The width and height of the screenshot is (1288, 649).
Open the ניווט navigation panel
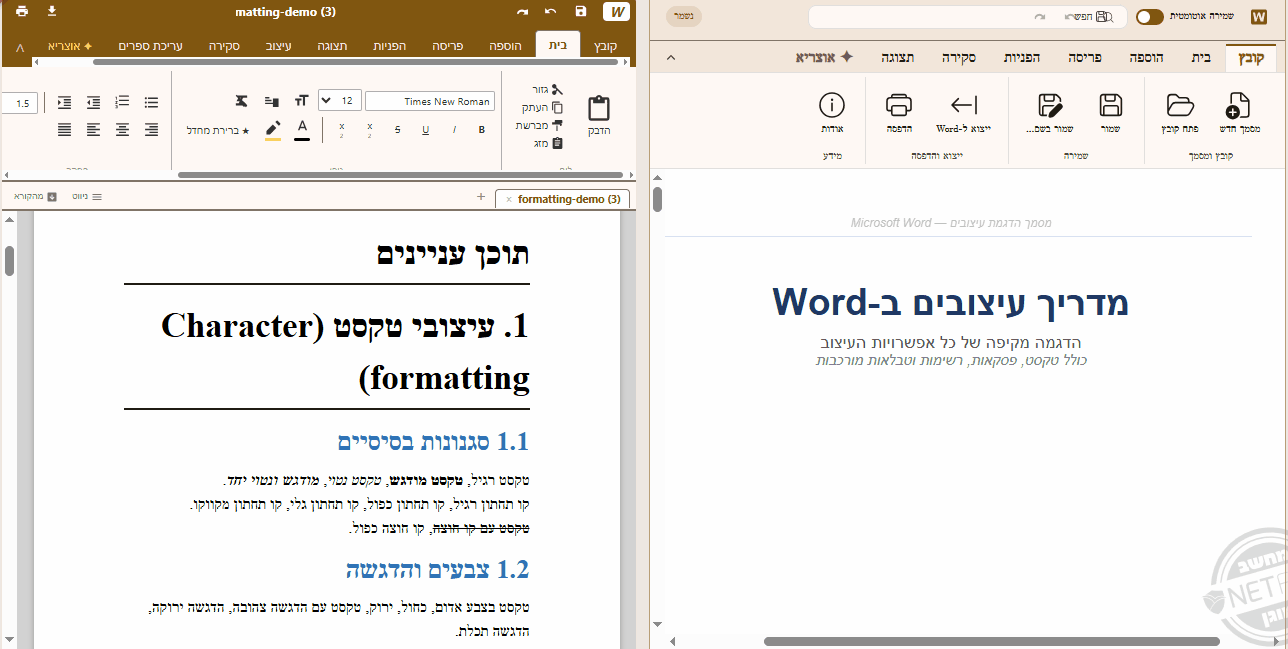click(87, 197)
